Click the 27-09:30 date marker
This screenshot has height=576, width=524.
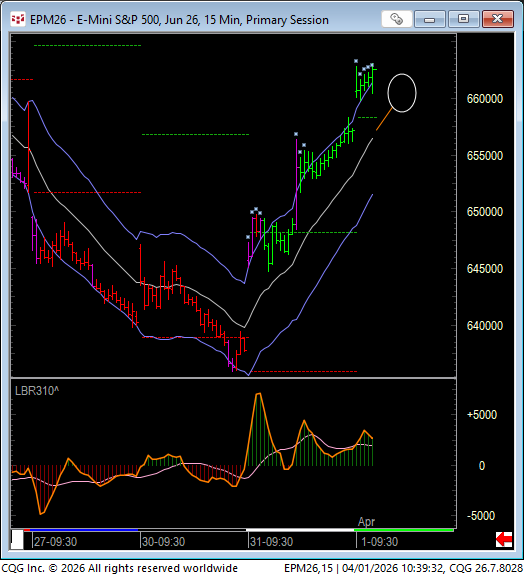(x=55, y=541)
